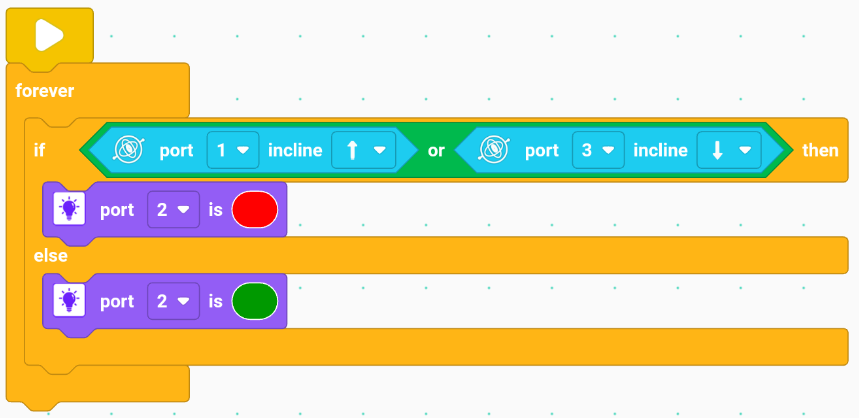Click the light bulb icon on green light block
859x418 pixels.
click(x=69, y=300)
